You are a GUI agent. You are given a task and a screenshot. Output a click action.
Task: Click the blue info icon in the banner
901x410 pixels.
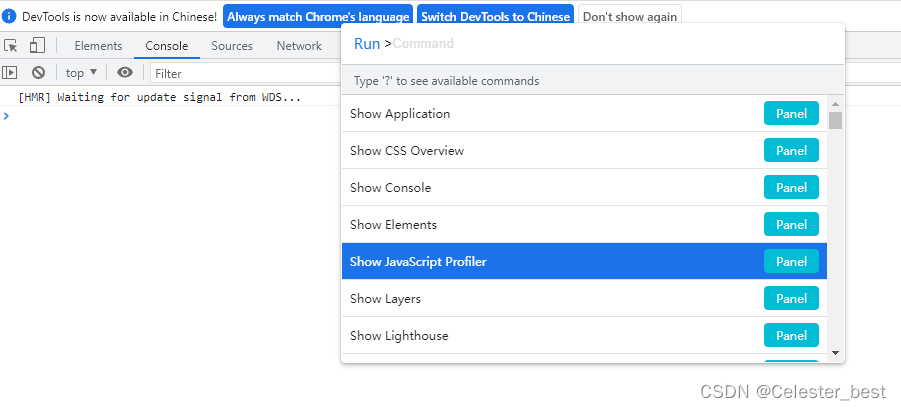click(10, 16)
